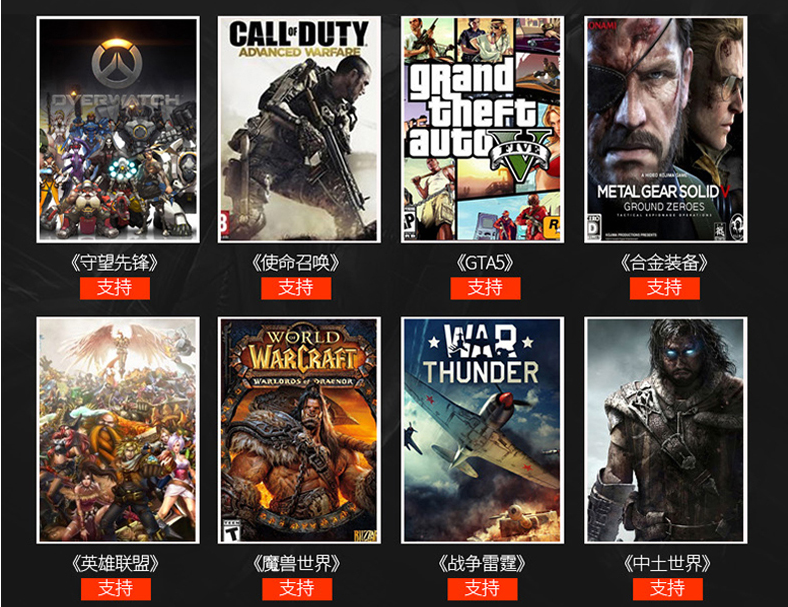This screenshot has height=607, width=788.
Task: Select the Middle-earth ranger cover
Action: 665,430
